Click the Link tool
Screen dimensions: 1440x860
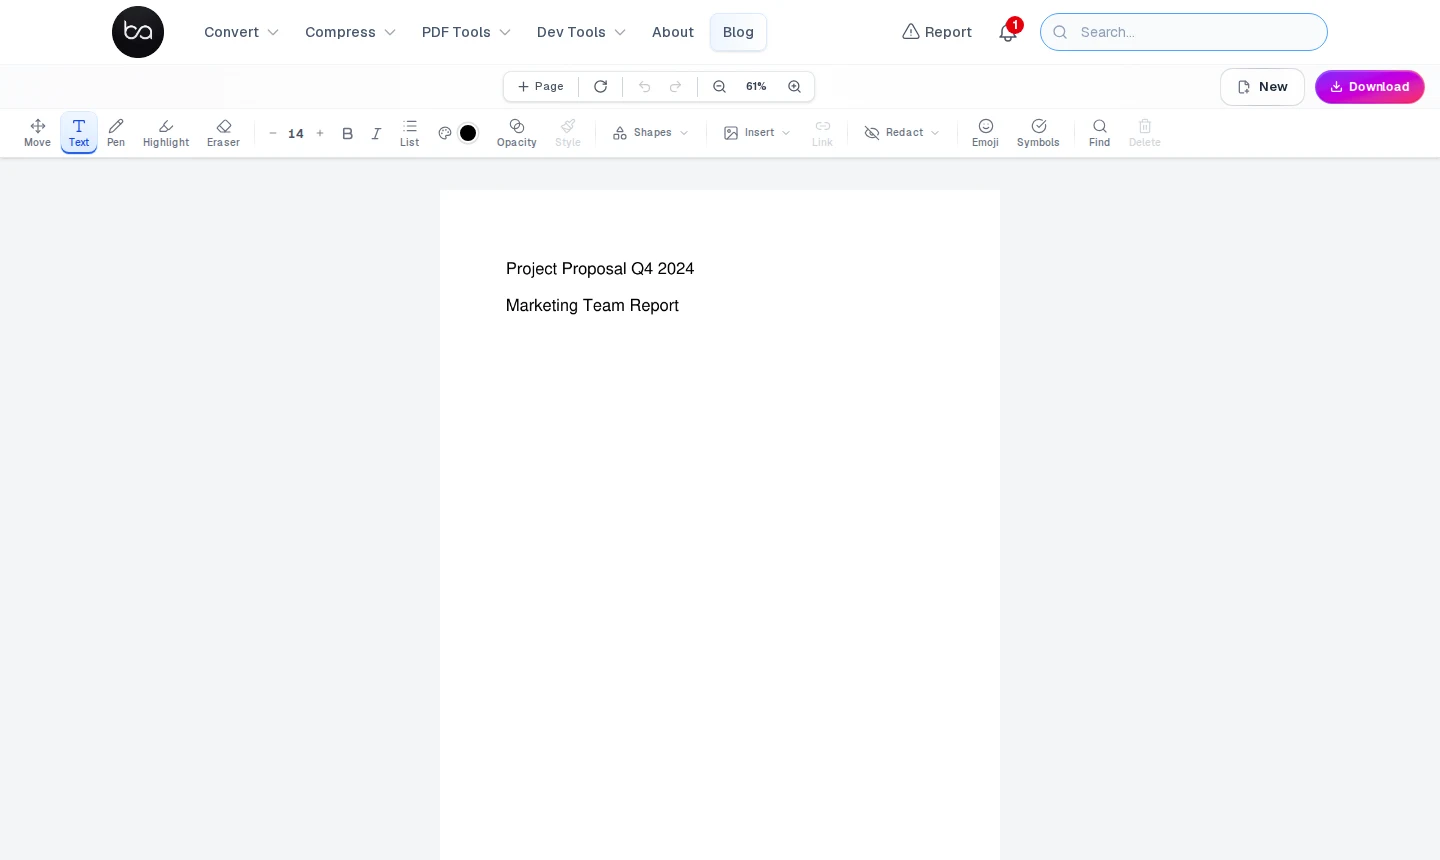[823, 133]
